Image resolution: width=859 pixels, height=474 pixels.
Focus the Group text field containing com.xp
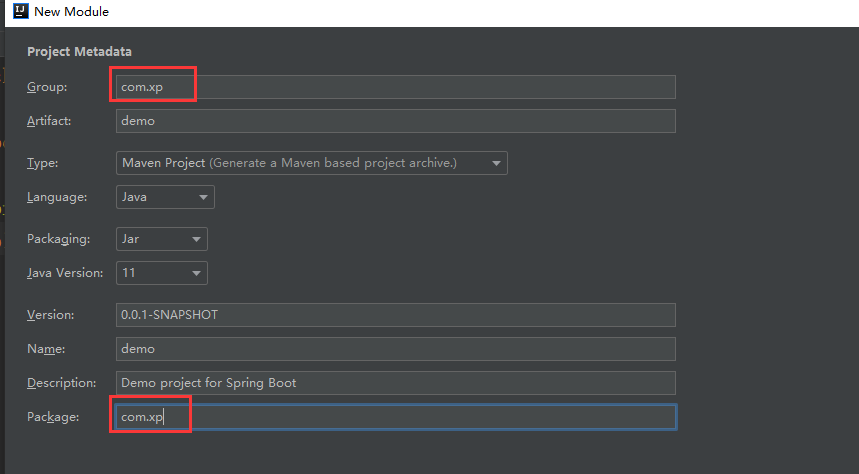pyautogui.click(x=396, y=87)
